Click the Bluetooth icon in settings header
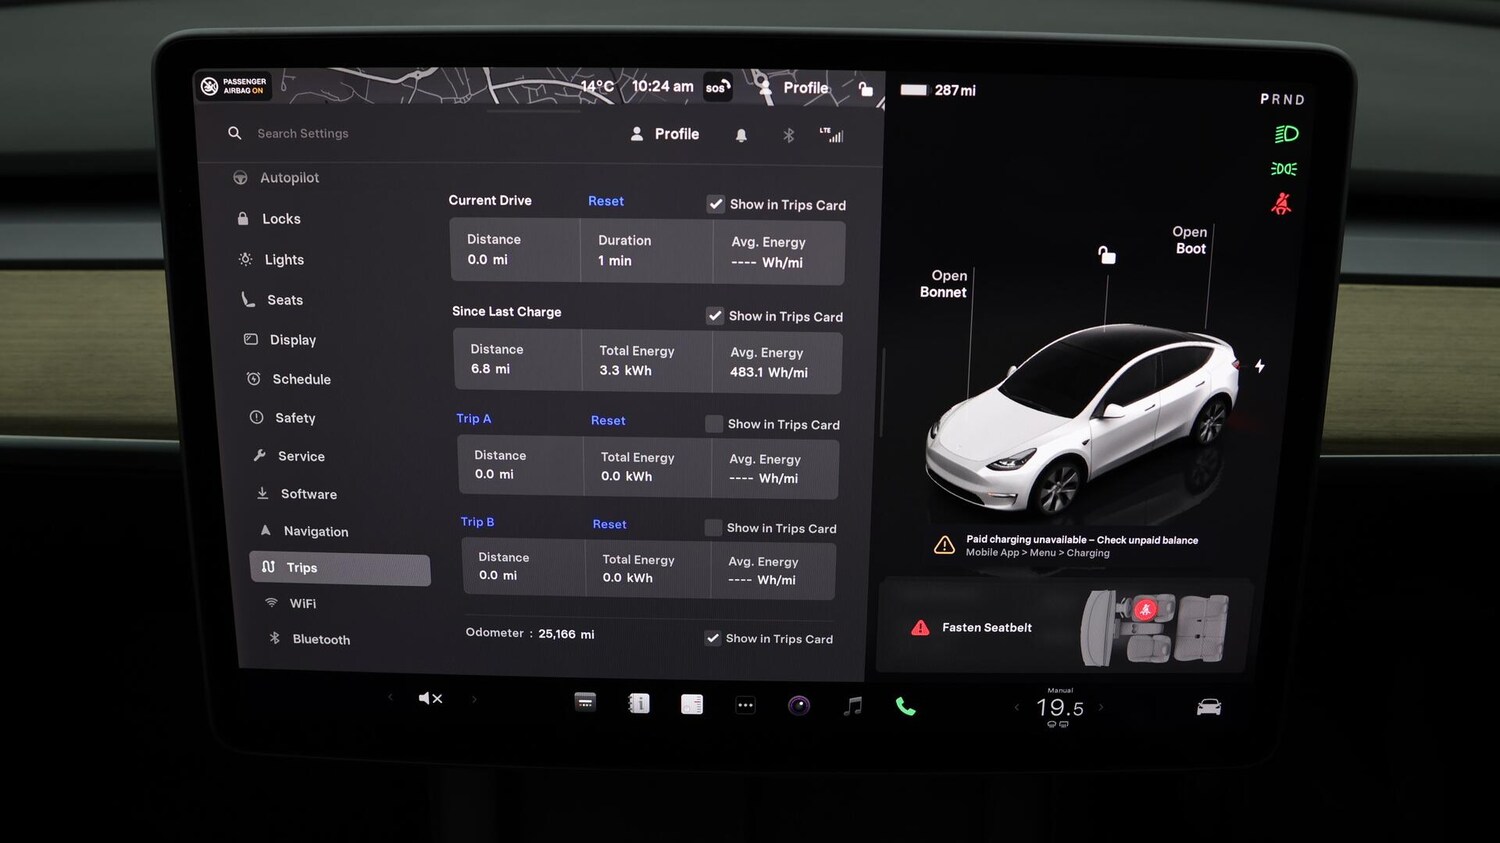The height and width of the screenshot is (843, 1500). coord(788,135)
